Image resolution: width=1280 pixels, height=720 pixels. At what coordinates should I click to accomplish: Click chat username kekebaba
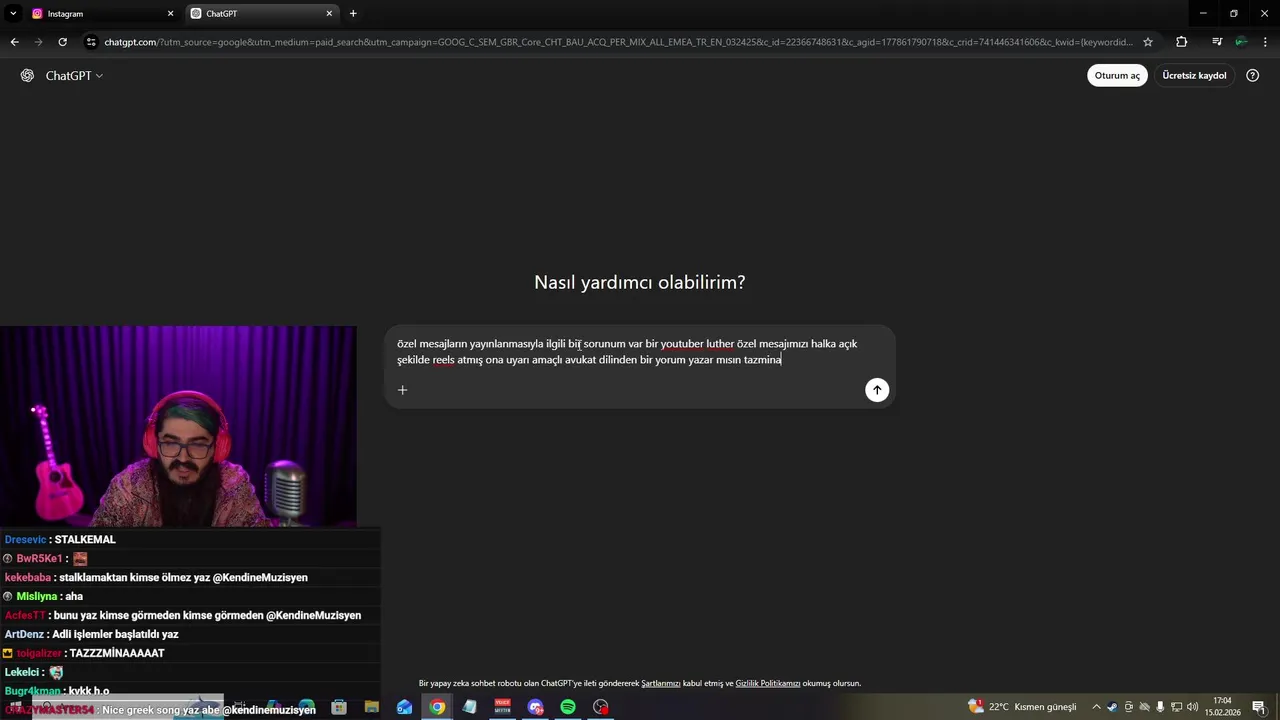[27, 578]
